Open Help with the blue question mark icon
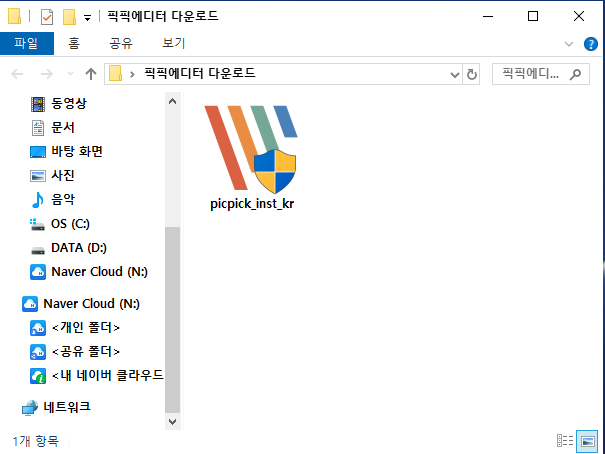Image resolution: width=605 pixels, height=454 pixels. point(591,44)
